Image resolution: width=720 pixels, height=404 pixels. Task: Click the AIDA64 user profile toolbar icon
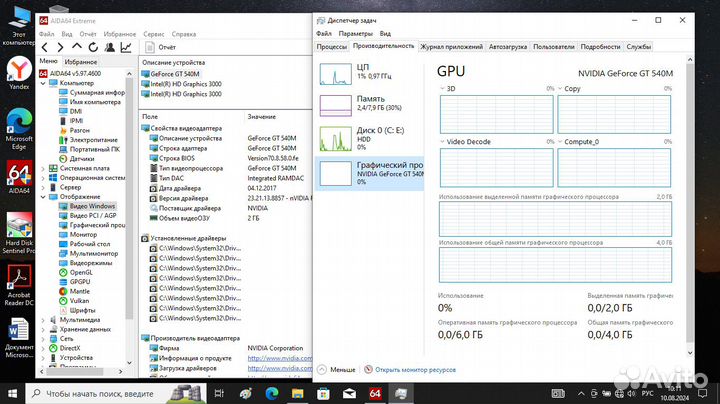point(109,47)
